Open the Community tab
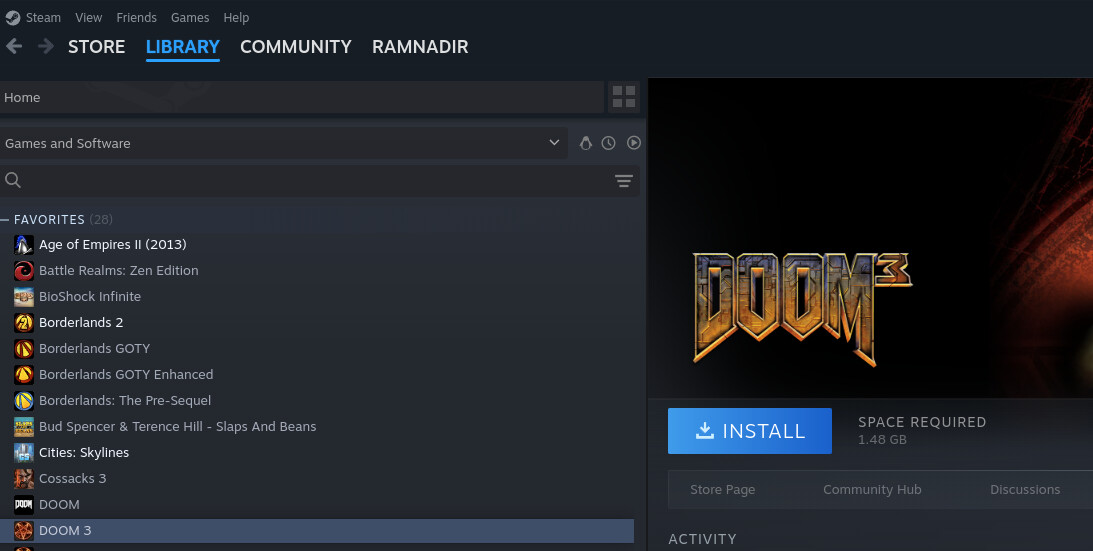The image size is (1093, 551). pos(295,46)
